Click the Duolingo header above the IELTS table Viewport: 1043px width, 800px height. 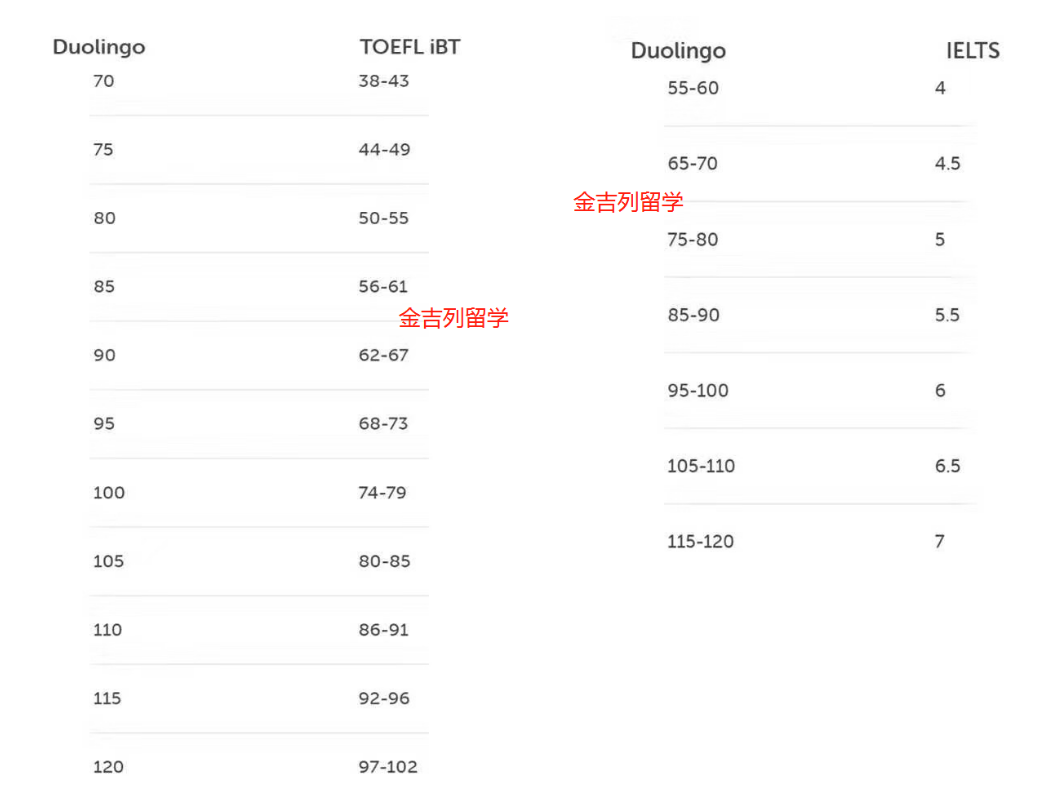(678, 51)
